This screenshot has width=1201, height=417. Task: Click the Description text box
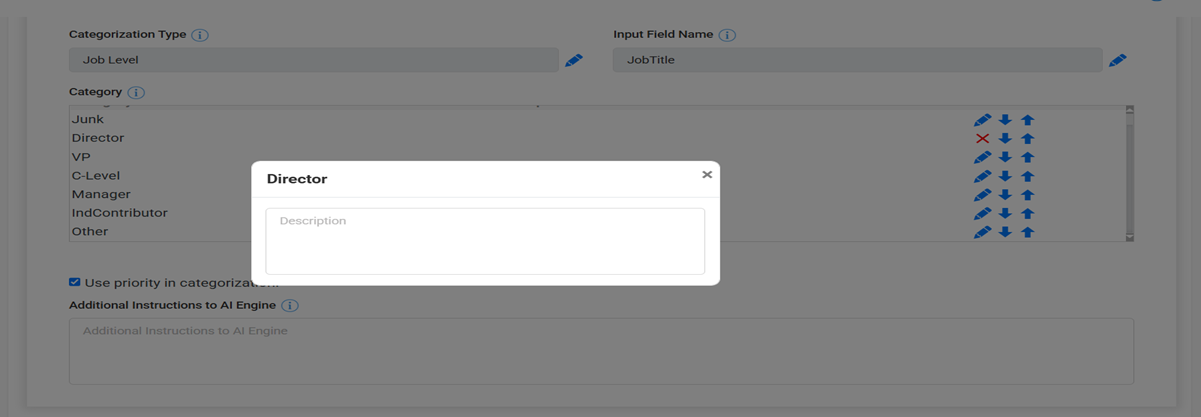coord(485,241)
